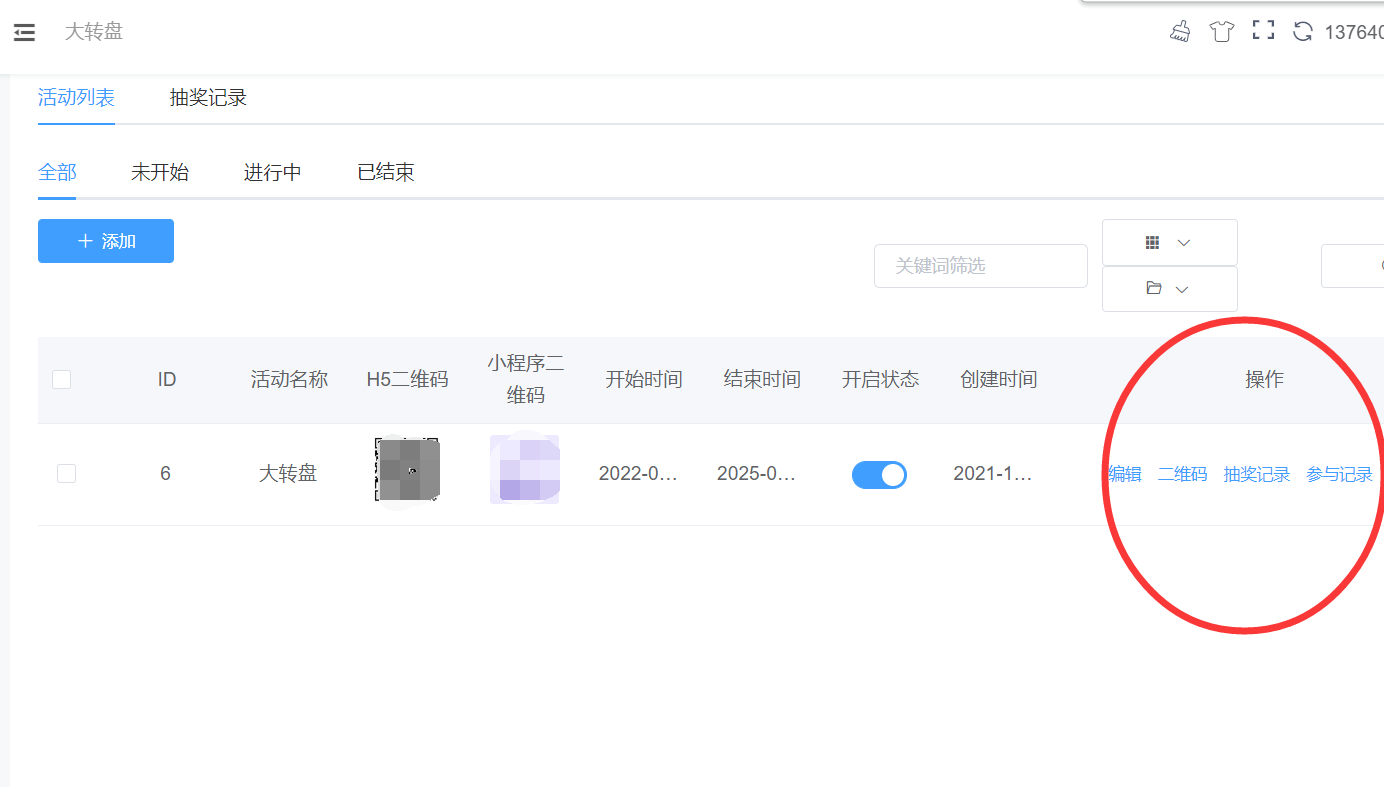Focus the 关键词筛选 input field
The height and width of the screenshot is (787, 1384).
click(x=980, y=266)
